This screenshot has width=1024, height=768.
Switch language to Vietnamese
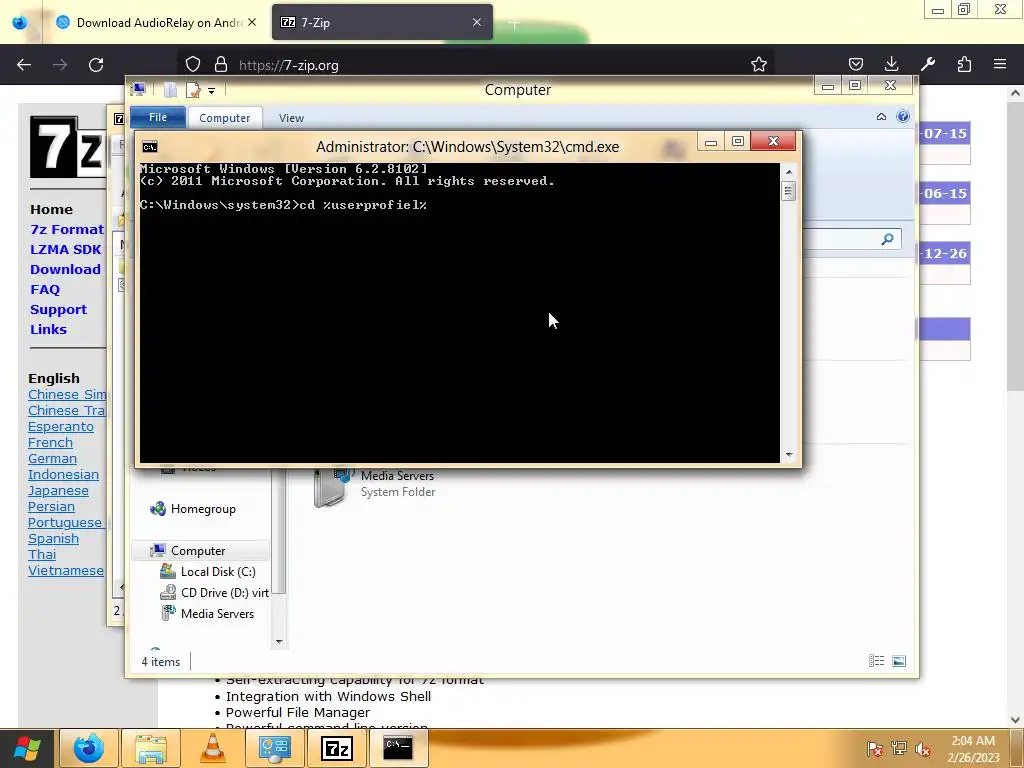pos(65,571)
